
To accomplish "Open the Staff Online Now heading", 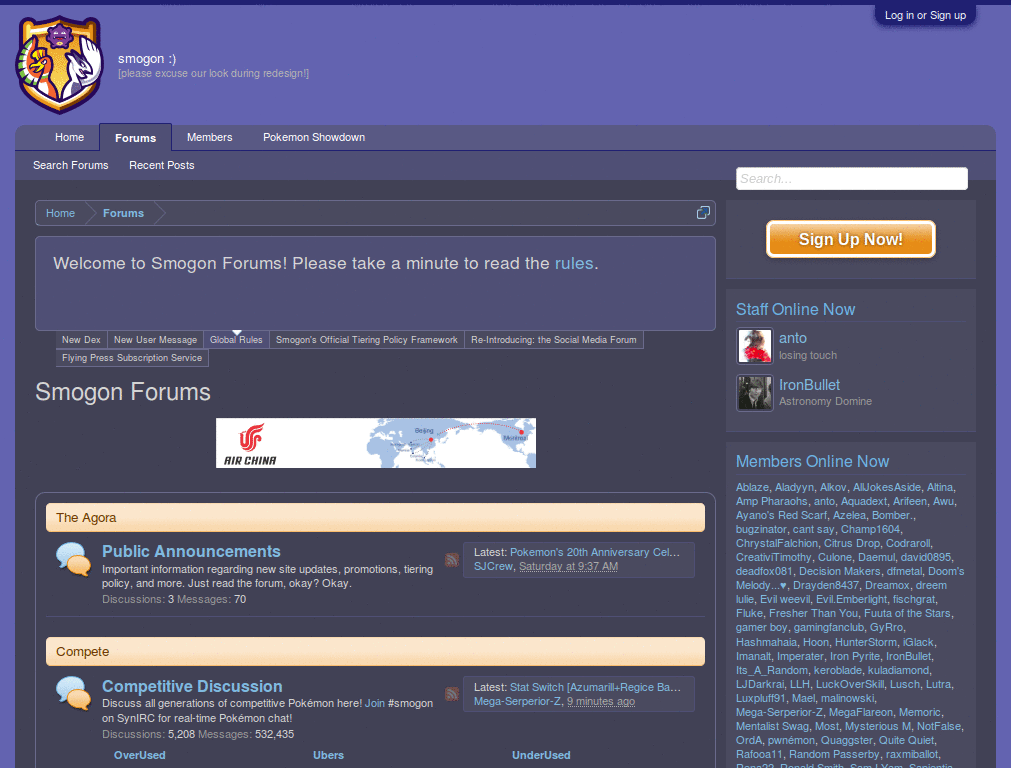I will [795, 310].
